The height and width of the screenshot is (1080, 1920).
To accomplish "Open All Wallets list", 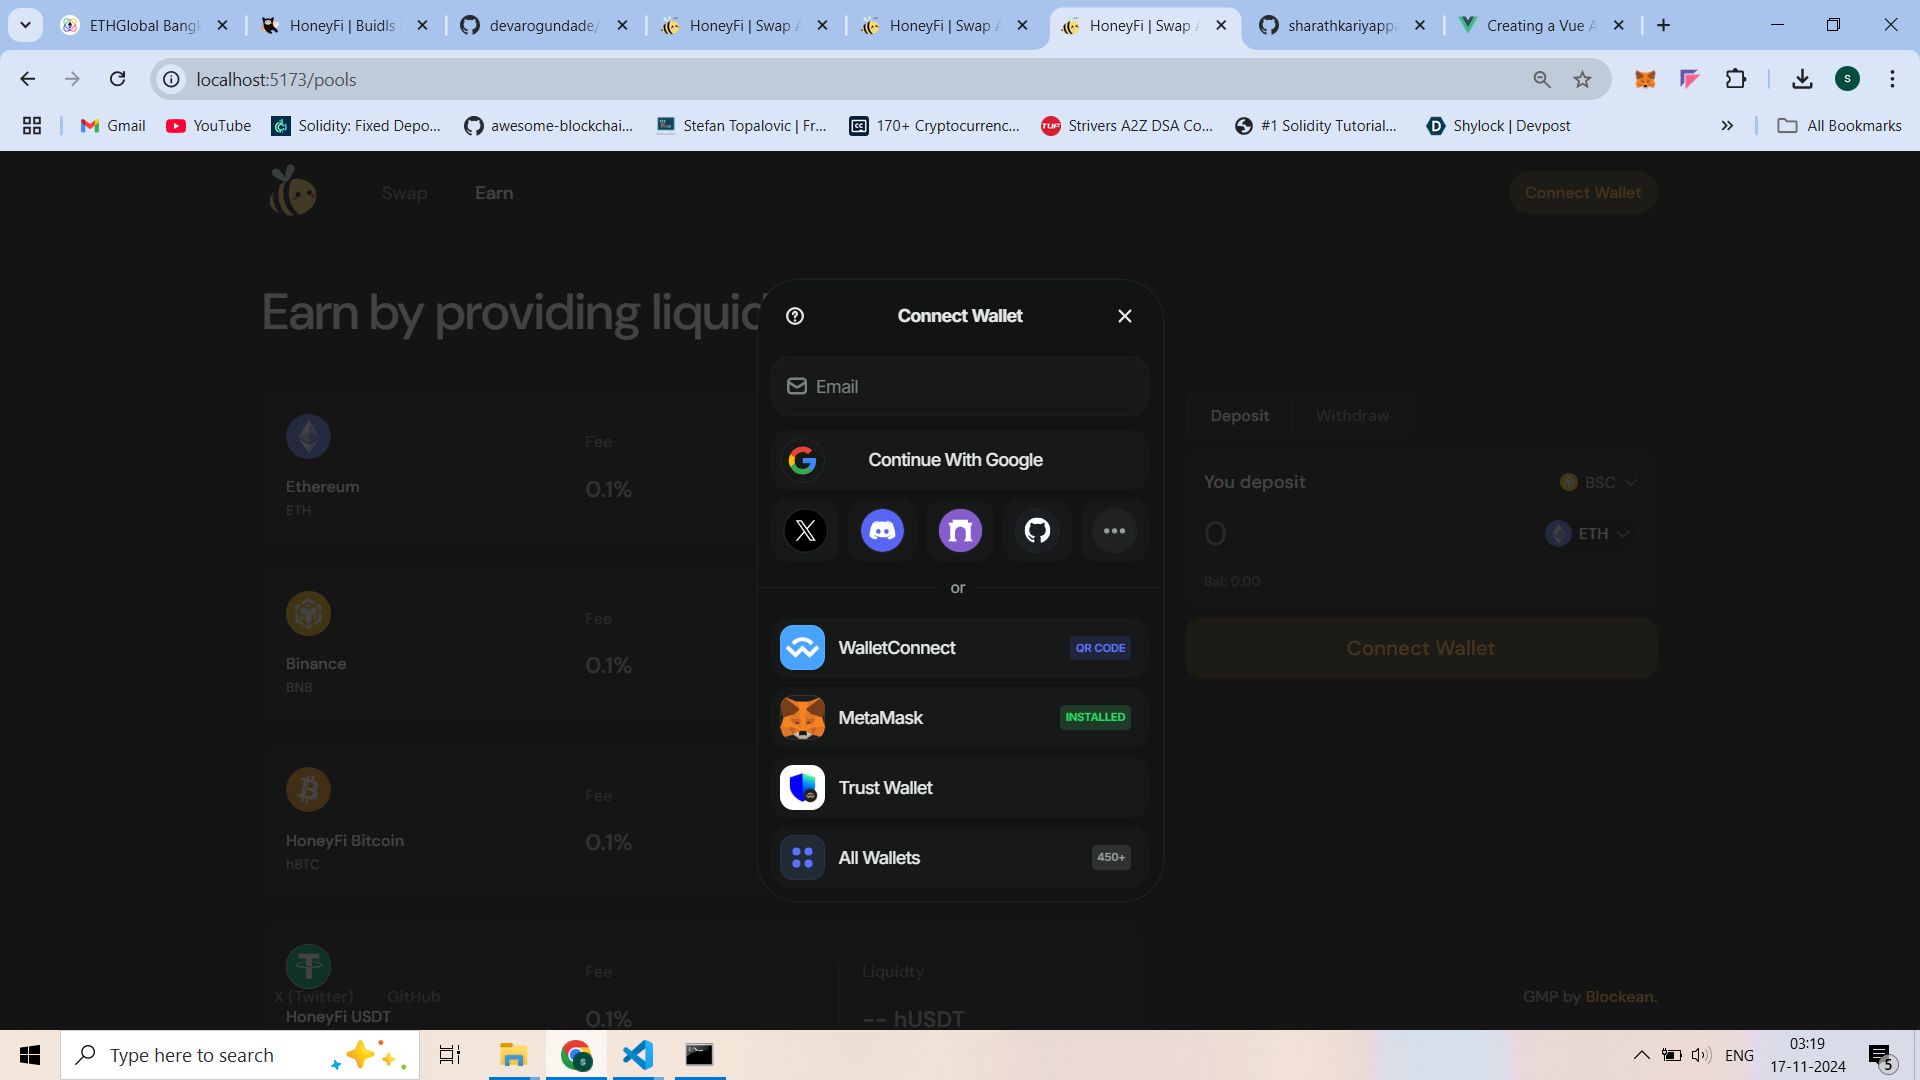I will click(x=959, y=858).
